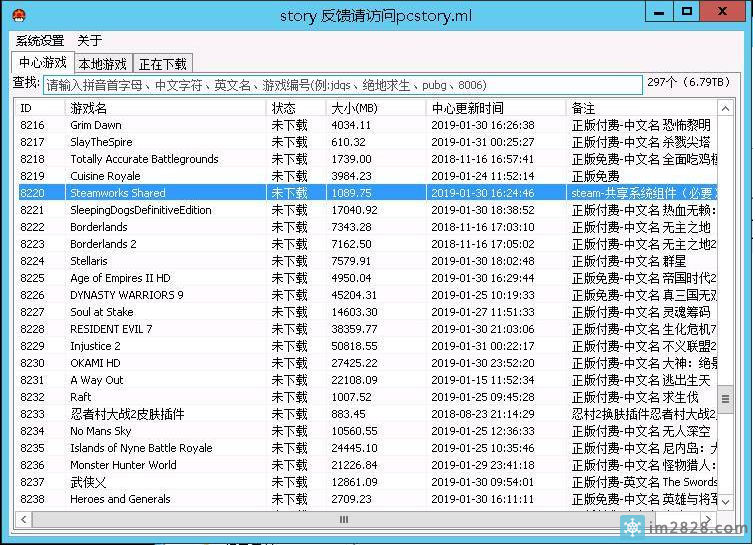Select the Age of Empires II HD row
The width and height of the screenshot is (755, 545).
(x=367, y=278)
